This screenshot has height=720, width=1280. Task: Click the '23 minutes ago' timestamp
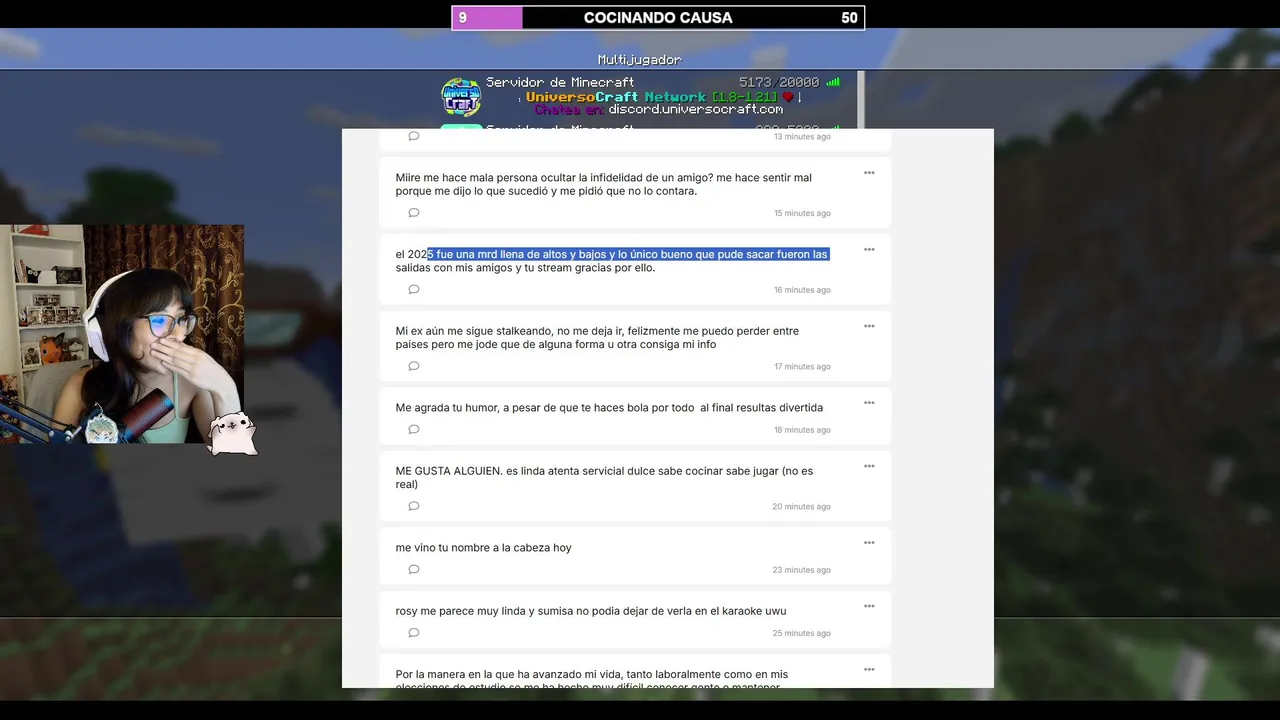point(802,570)
